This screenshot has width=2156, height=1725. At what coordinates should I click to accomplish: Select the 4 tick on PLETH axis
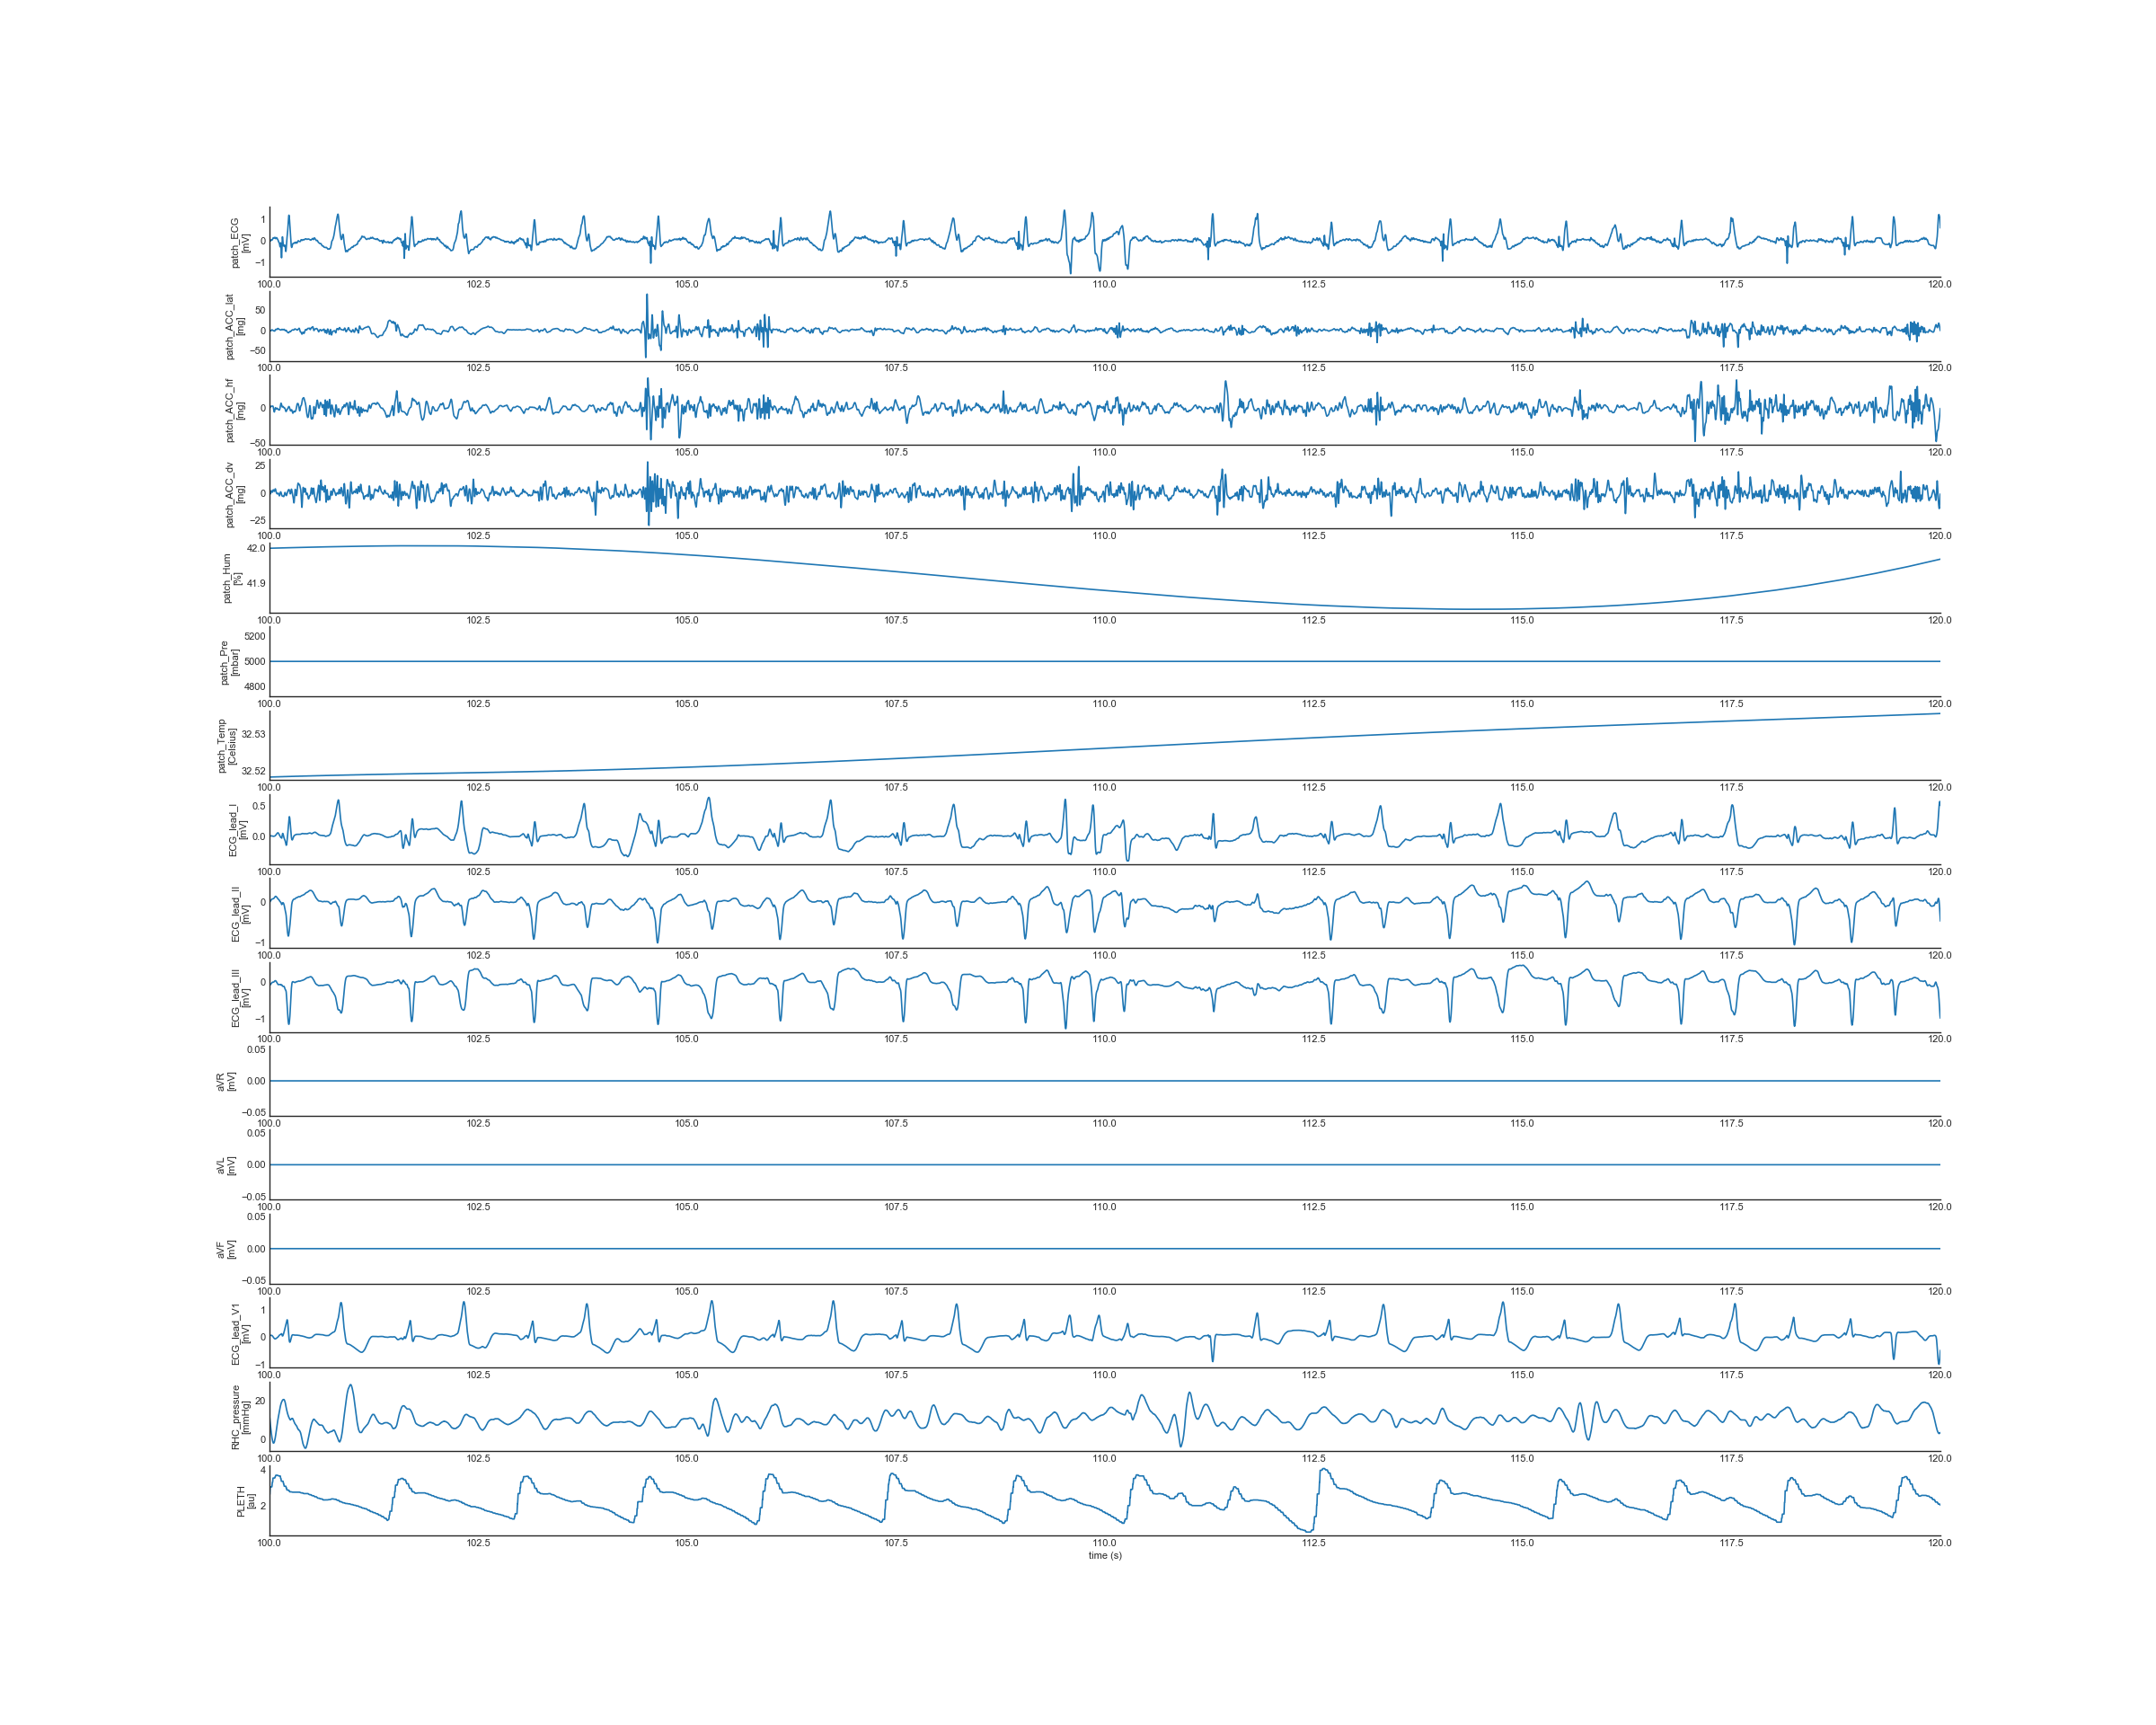click(x=263, y=1470)
